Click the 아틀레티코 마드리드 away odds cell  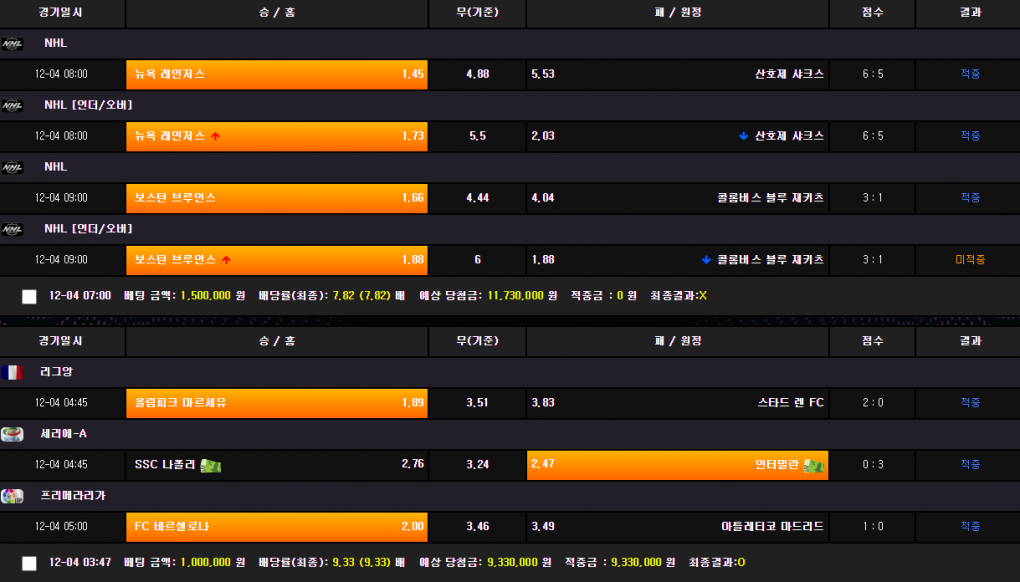tap(677, 527)
